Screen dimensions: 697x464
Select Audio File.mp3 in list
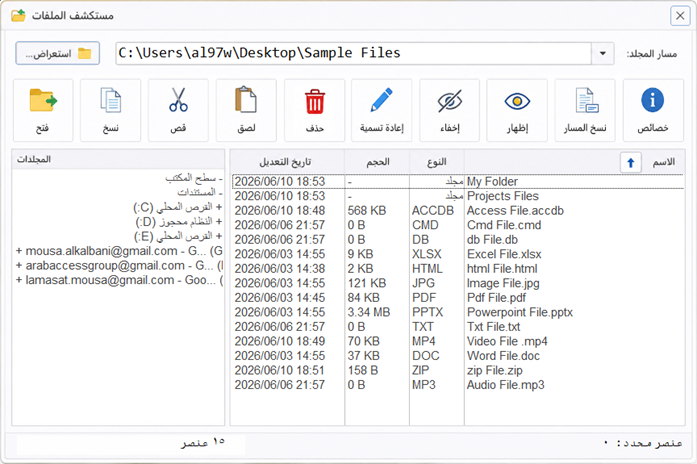pyautogui.click(x=458, y=385)
